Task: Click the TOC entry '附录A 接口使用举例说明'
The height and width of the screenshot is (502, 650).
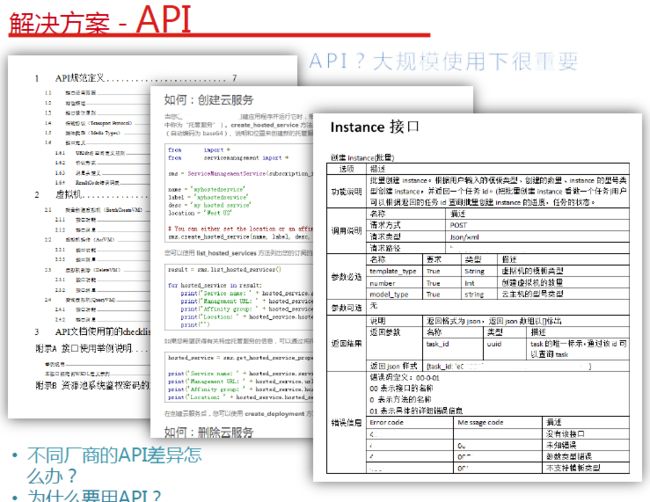Action: pos(91,348)
